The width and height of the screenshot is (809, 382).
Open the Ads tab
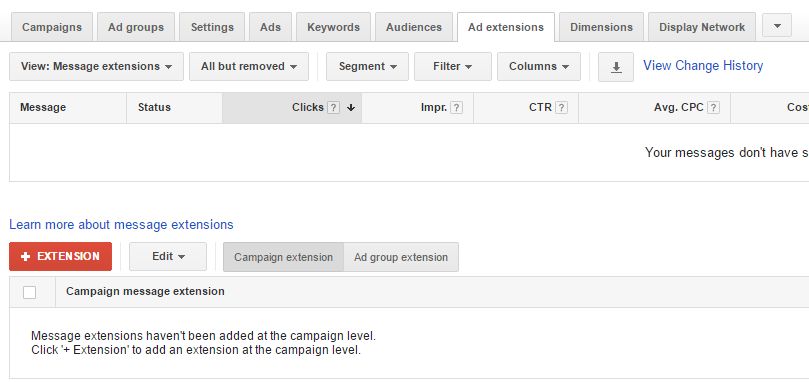tap(270, 27)
